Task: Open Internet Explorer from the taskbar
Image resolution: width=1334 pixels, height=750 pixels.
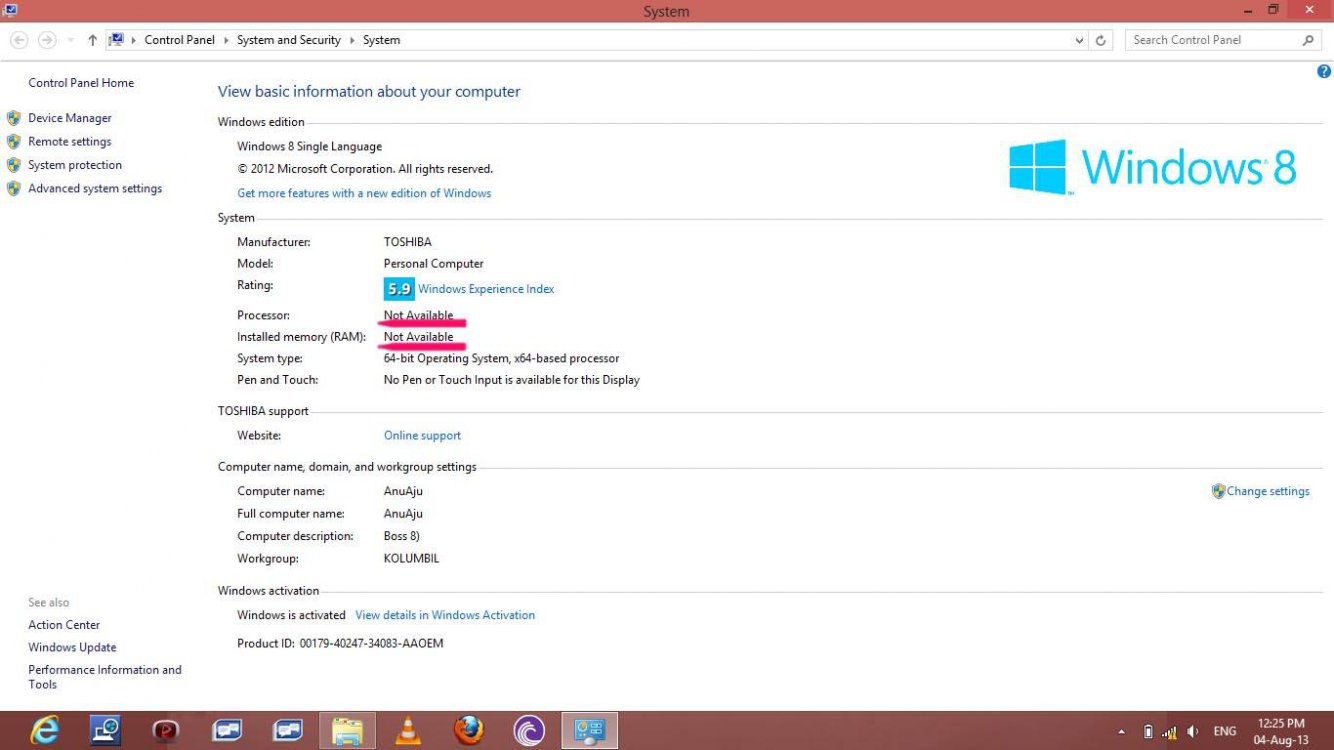Action: point(44,731)
